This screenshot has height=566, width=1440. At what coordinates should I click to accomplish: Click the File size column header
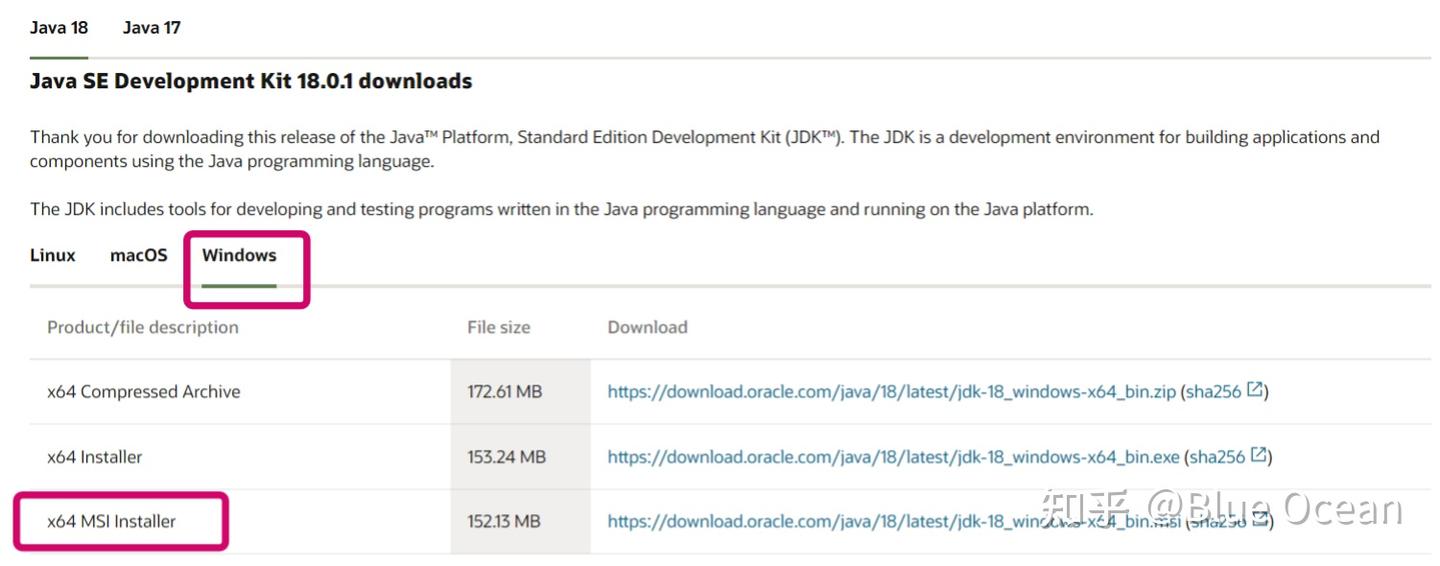pos(498,327)
